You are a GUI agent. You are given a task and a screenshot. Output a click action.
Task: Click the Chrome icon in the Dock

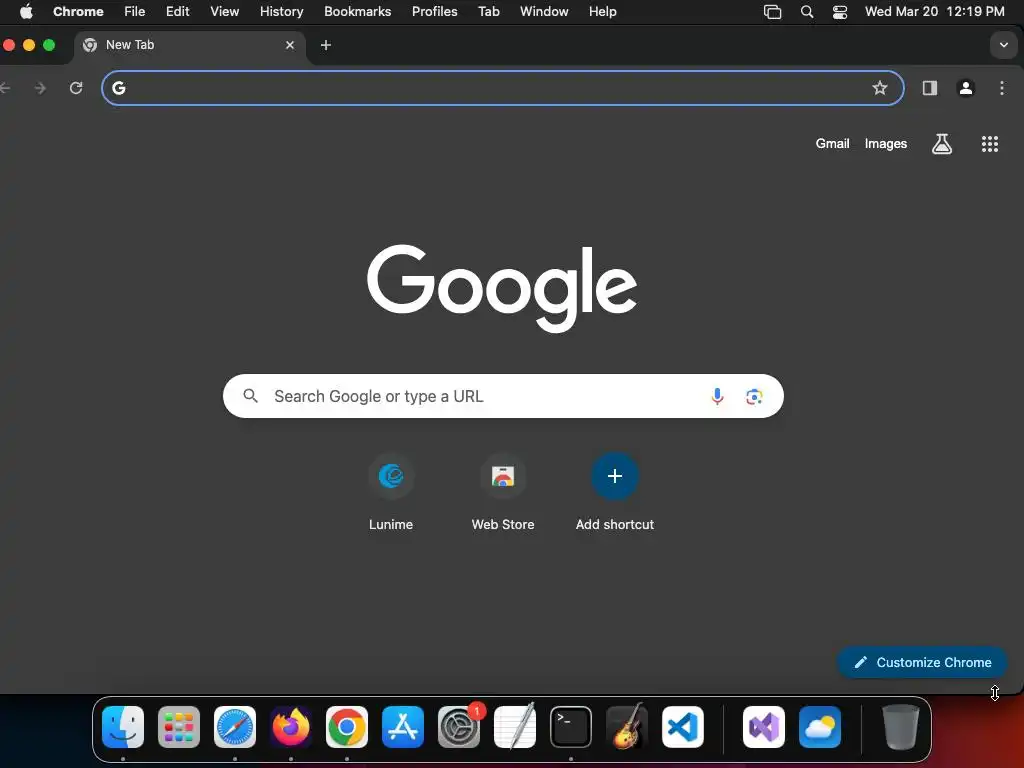[x=347, y=727]
